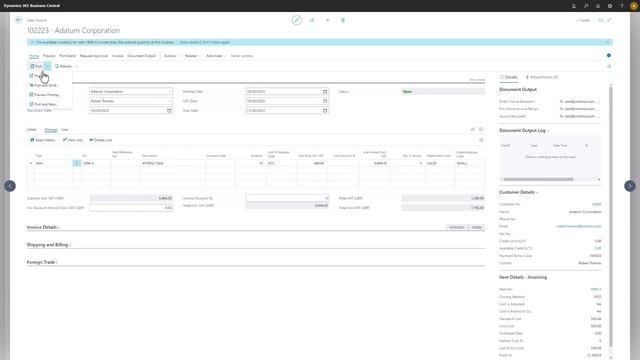Click the trash delete icon
This screenshot has width=640, height=360.
pos(343,20)
